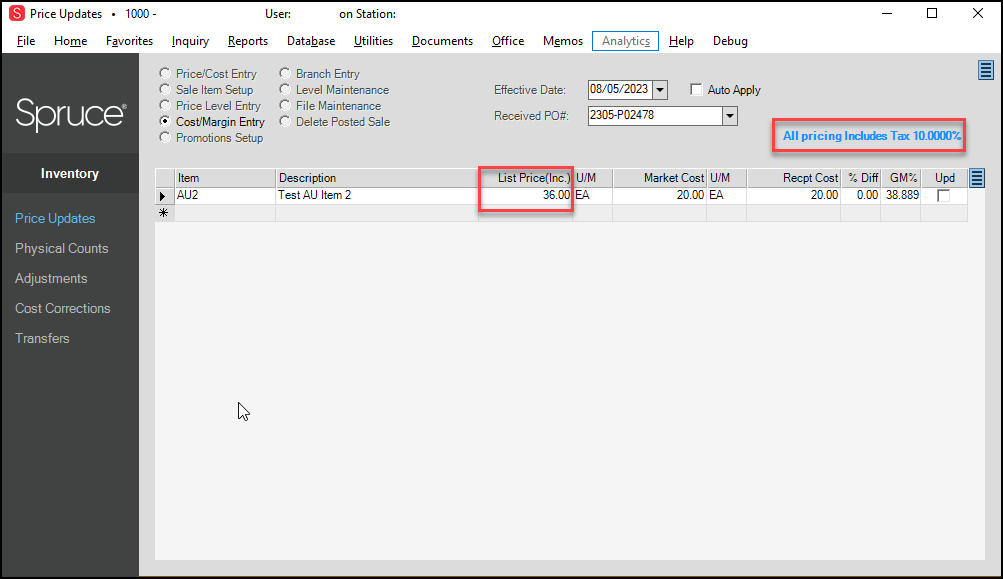The height and width of the screenshot is (579, 1003).
Task: Select Promotions Setup radio option
Action: 211,138
